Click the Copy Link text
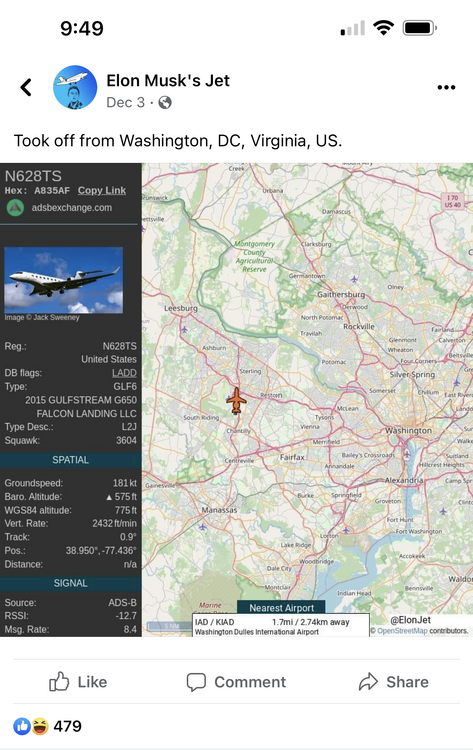The height and width of the screenshot is (750, 473). tap(102, 190)
